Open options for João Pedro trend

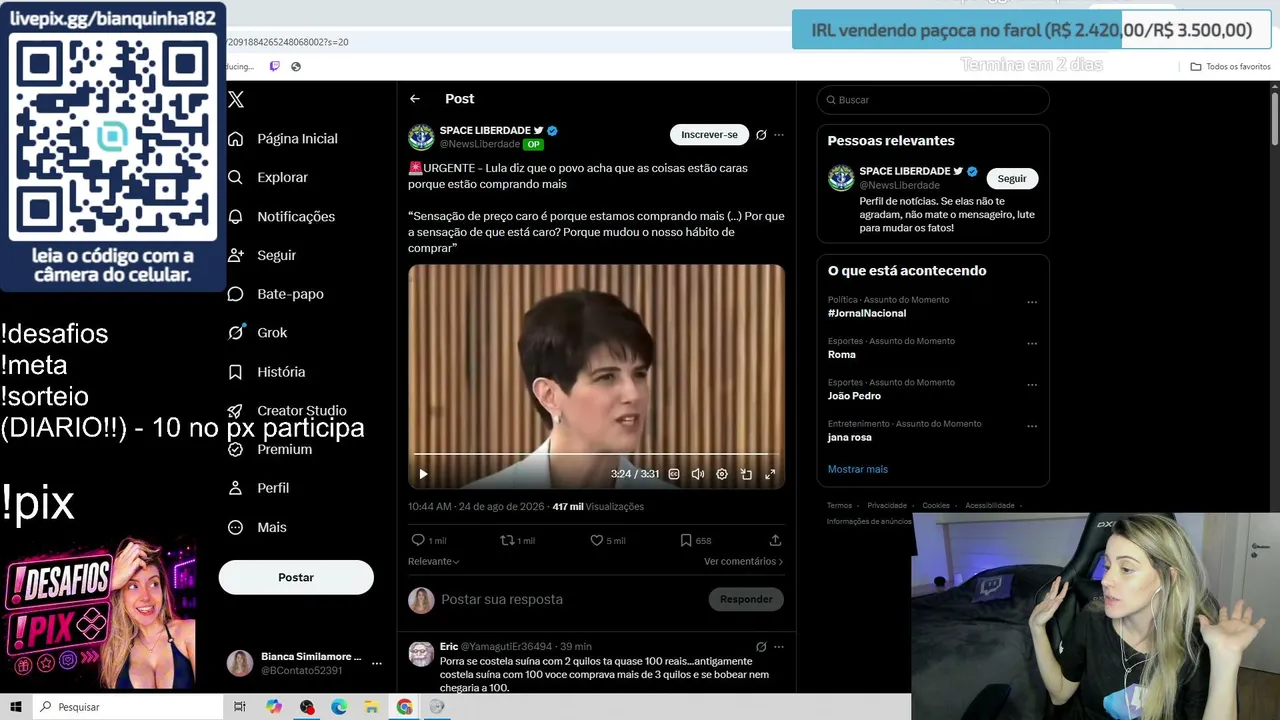(1032, 384)
